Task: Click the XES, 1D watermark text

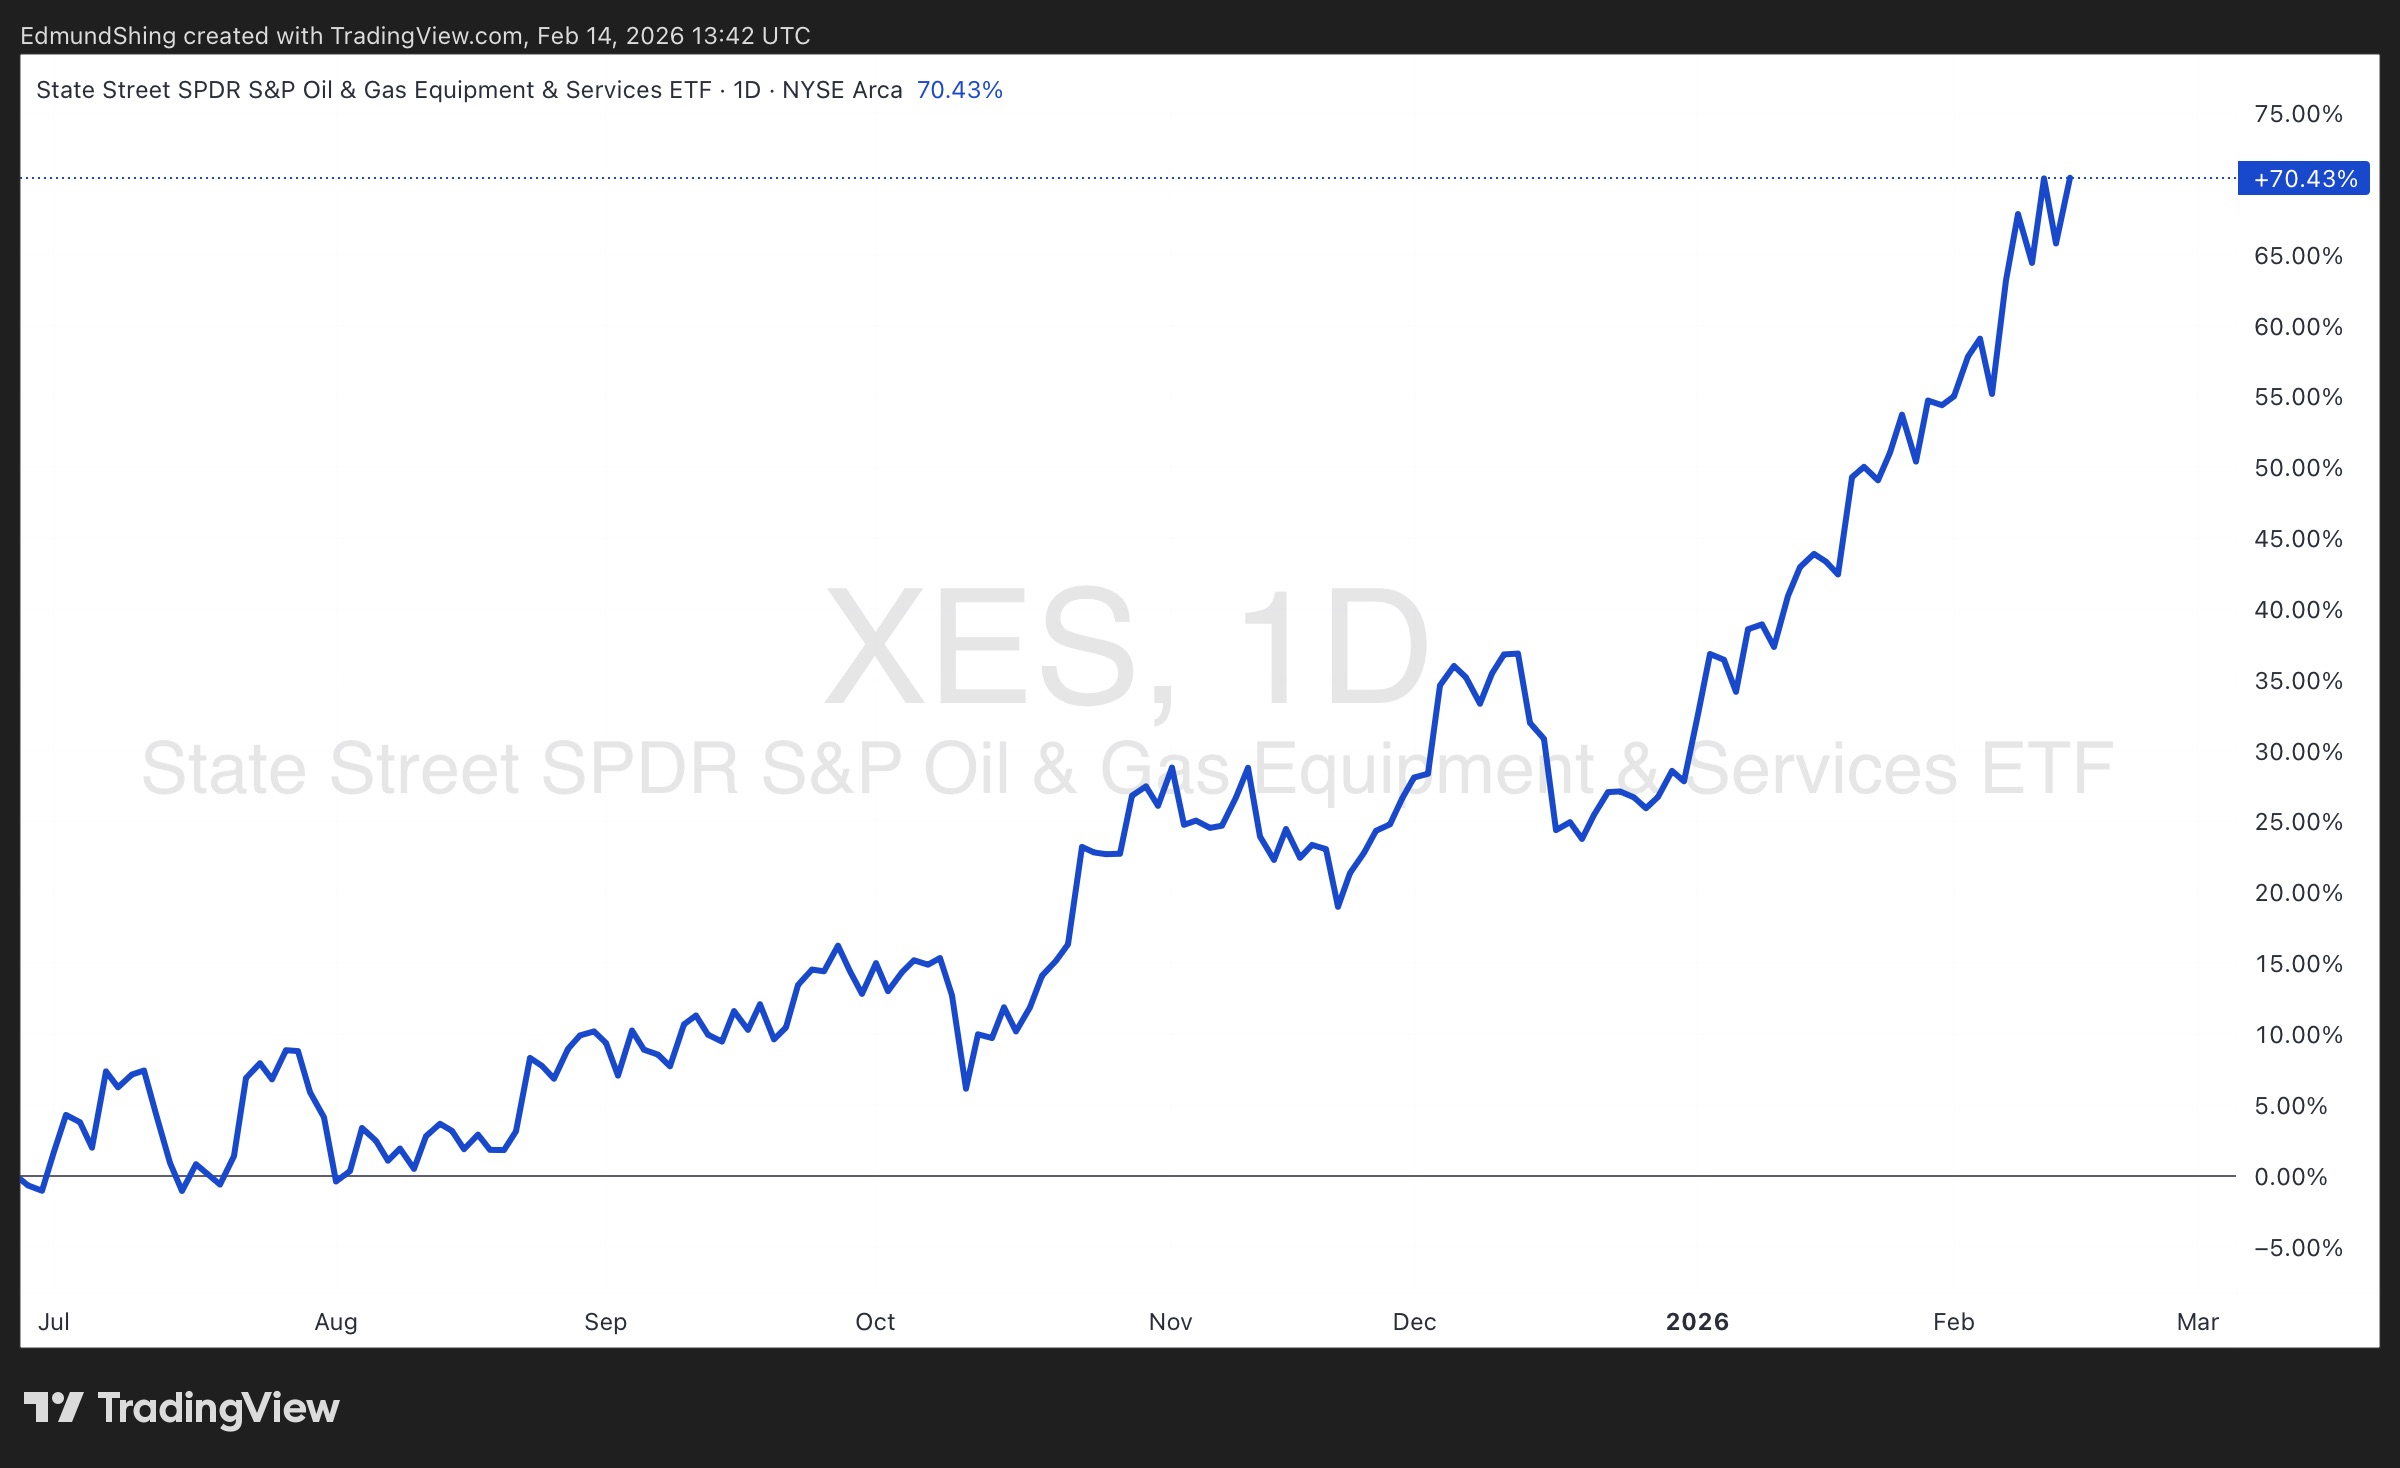Action: click(1127, 647)
